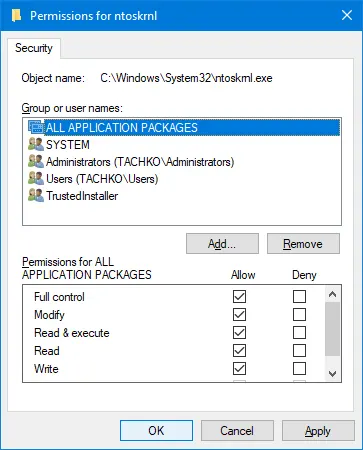Screen dimensions: 363x450
Task: Uncheck Allow for Full control
Action: pyautogui.click(x=239, y=296)
